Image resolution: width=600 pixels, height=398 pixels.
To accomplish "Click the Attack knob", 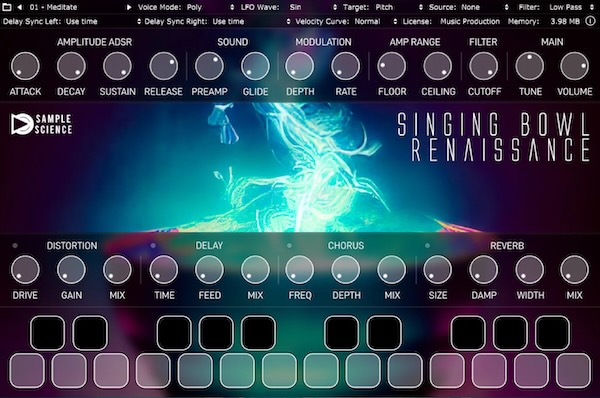I will [x=25, y=66].
